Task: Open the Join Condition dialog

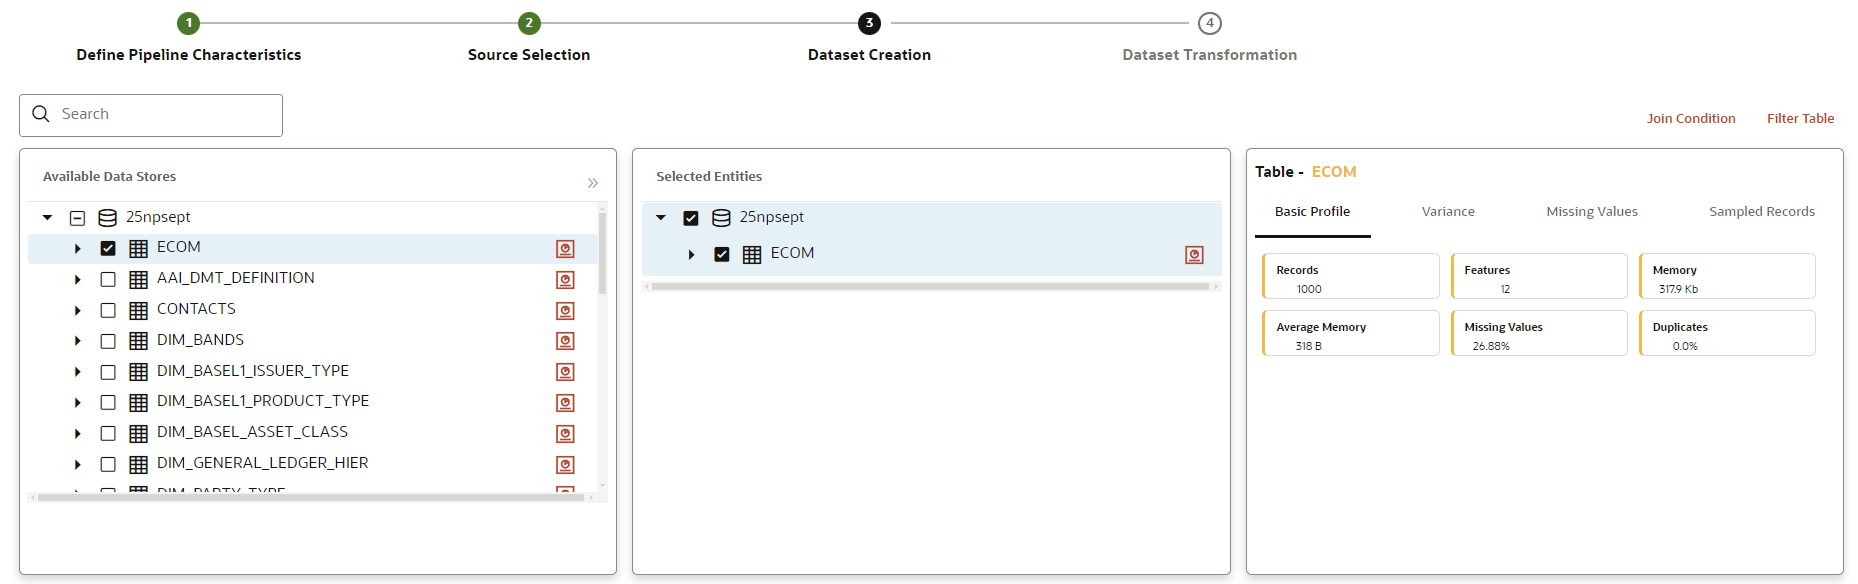Action: [x=1690, y=118]
